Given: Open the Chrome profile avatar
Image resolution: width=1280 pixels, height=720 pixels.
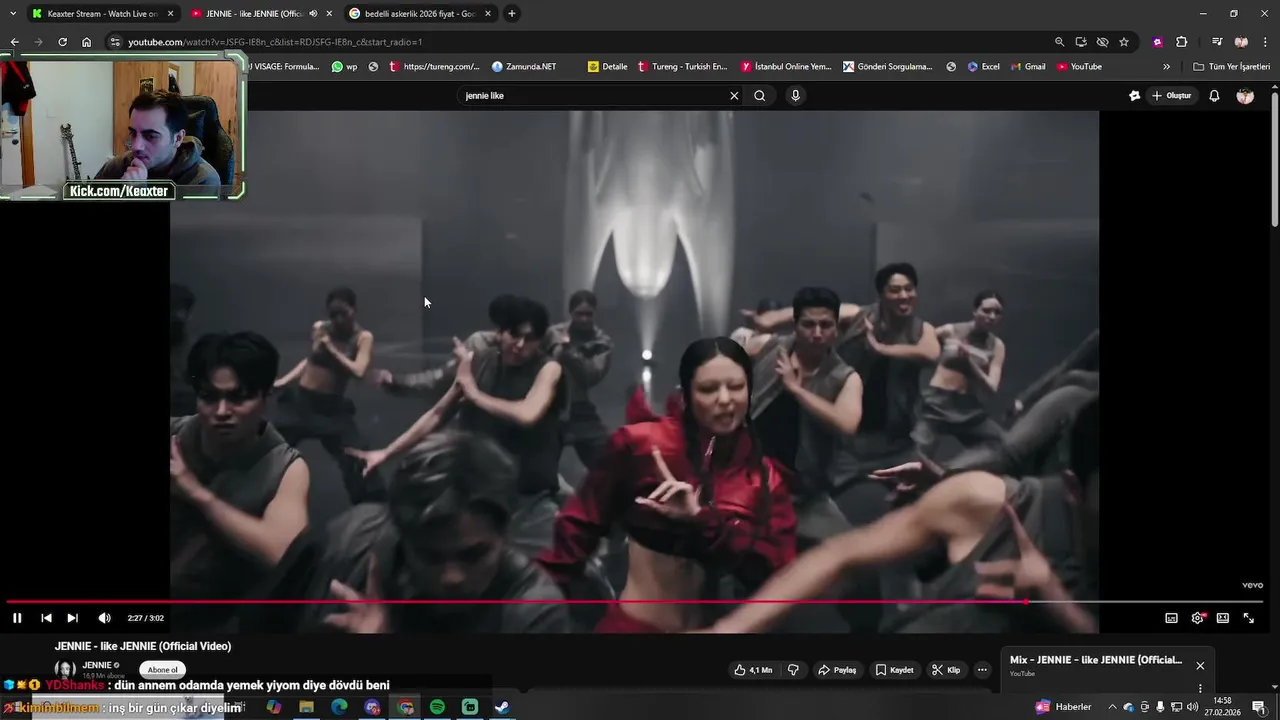Looking at the screenshot, I should coord(1241,42).
